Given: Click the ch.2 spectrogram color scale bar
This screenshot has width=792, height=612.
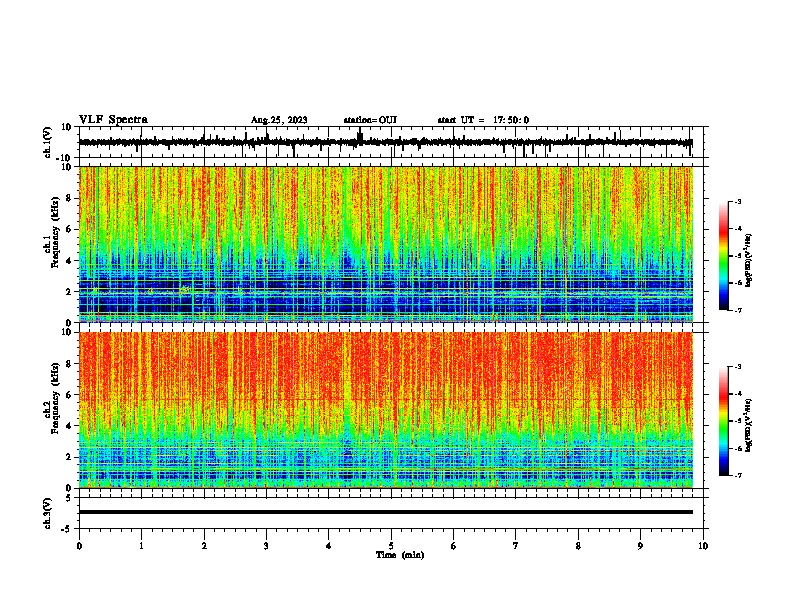Looking at the screenshot, I should coord(723,421).
